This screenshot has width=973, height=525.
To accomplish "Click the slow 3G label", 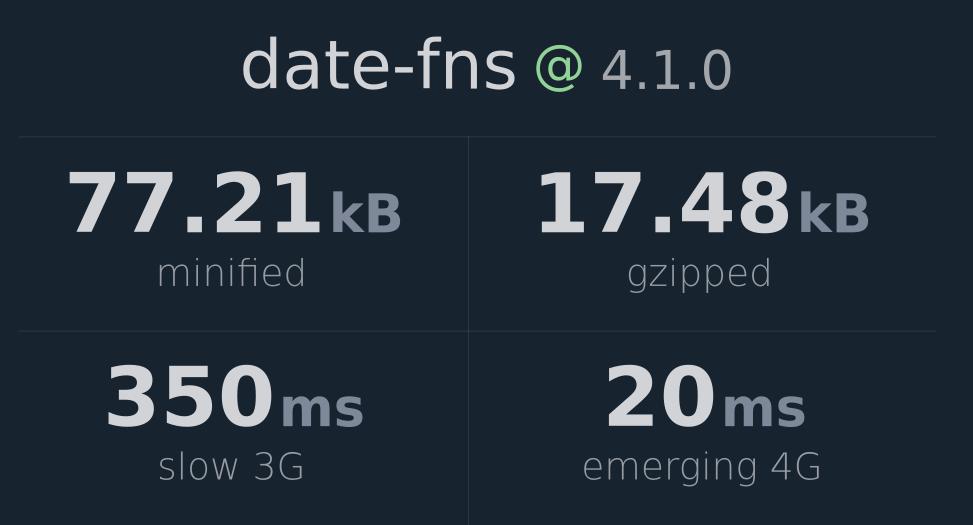I will point(231,467).
